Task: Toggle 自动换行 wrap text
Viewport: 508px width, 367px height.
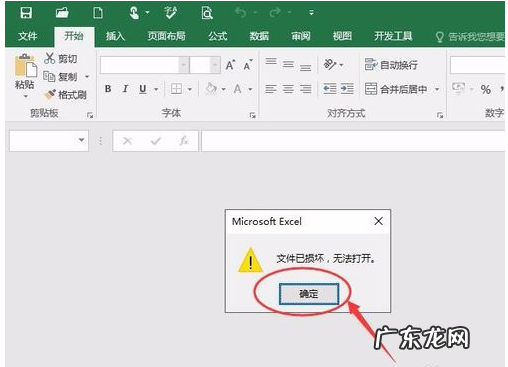Action: tap(391, 65)
